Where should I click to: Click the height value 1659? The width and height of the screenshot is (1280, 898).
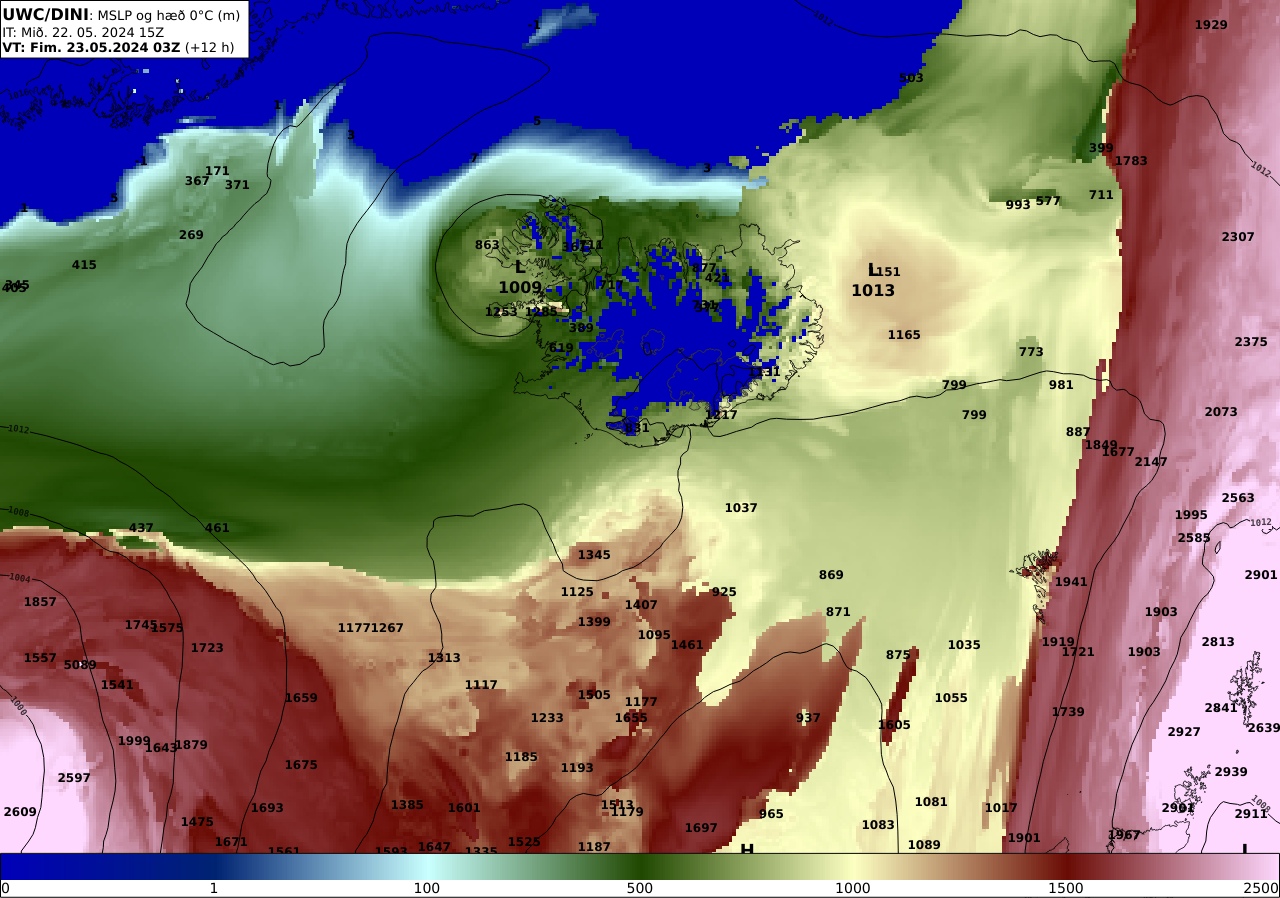tap(301, 698)
